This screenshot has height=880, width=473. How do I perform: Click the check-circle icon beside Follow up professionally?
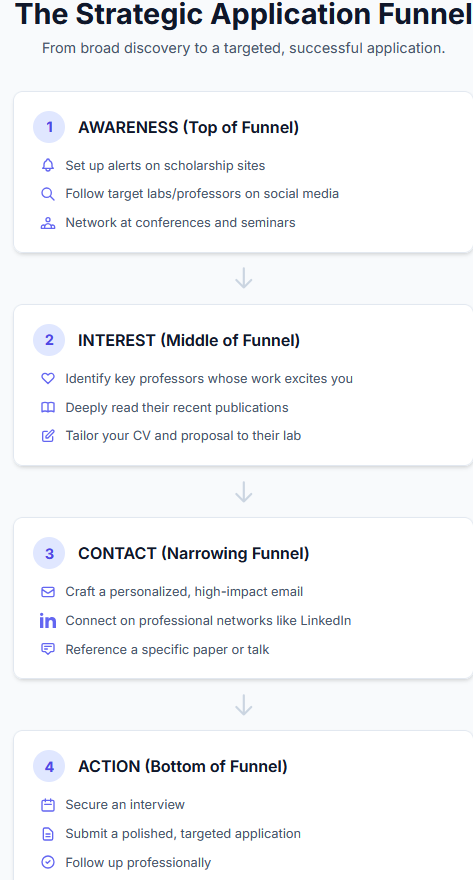coord(48,863)
